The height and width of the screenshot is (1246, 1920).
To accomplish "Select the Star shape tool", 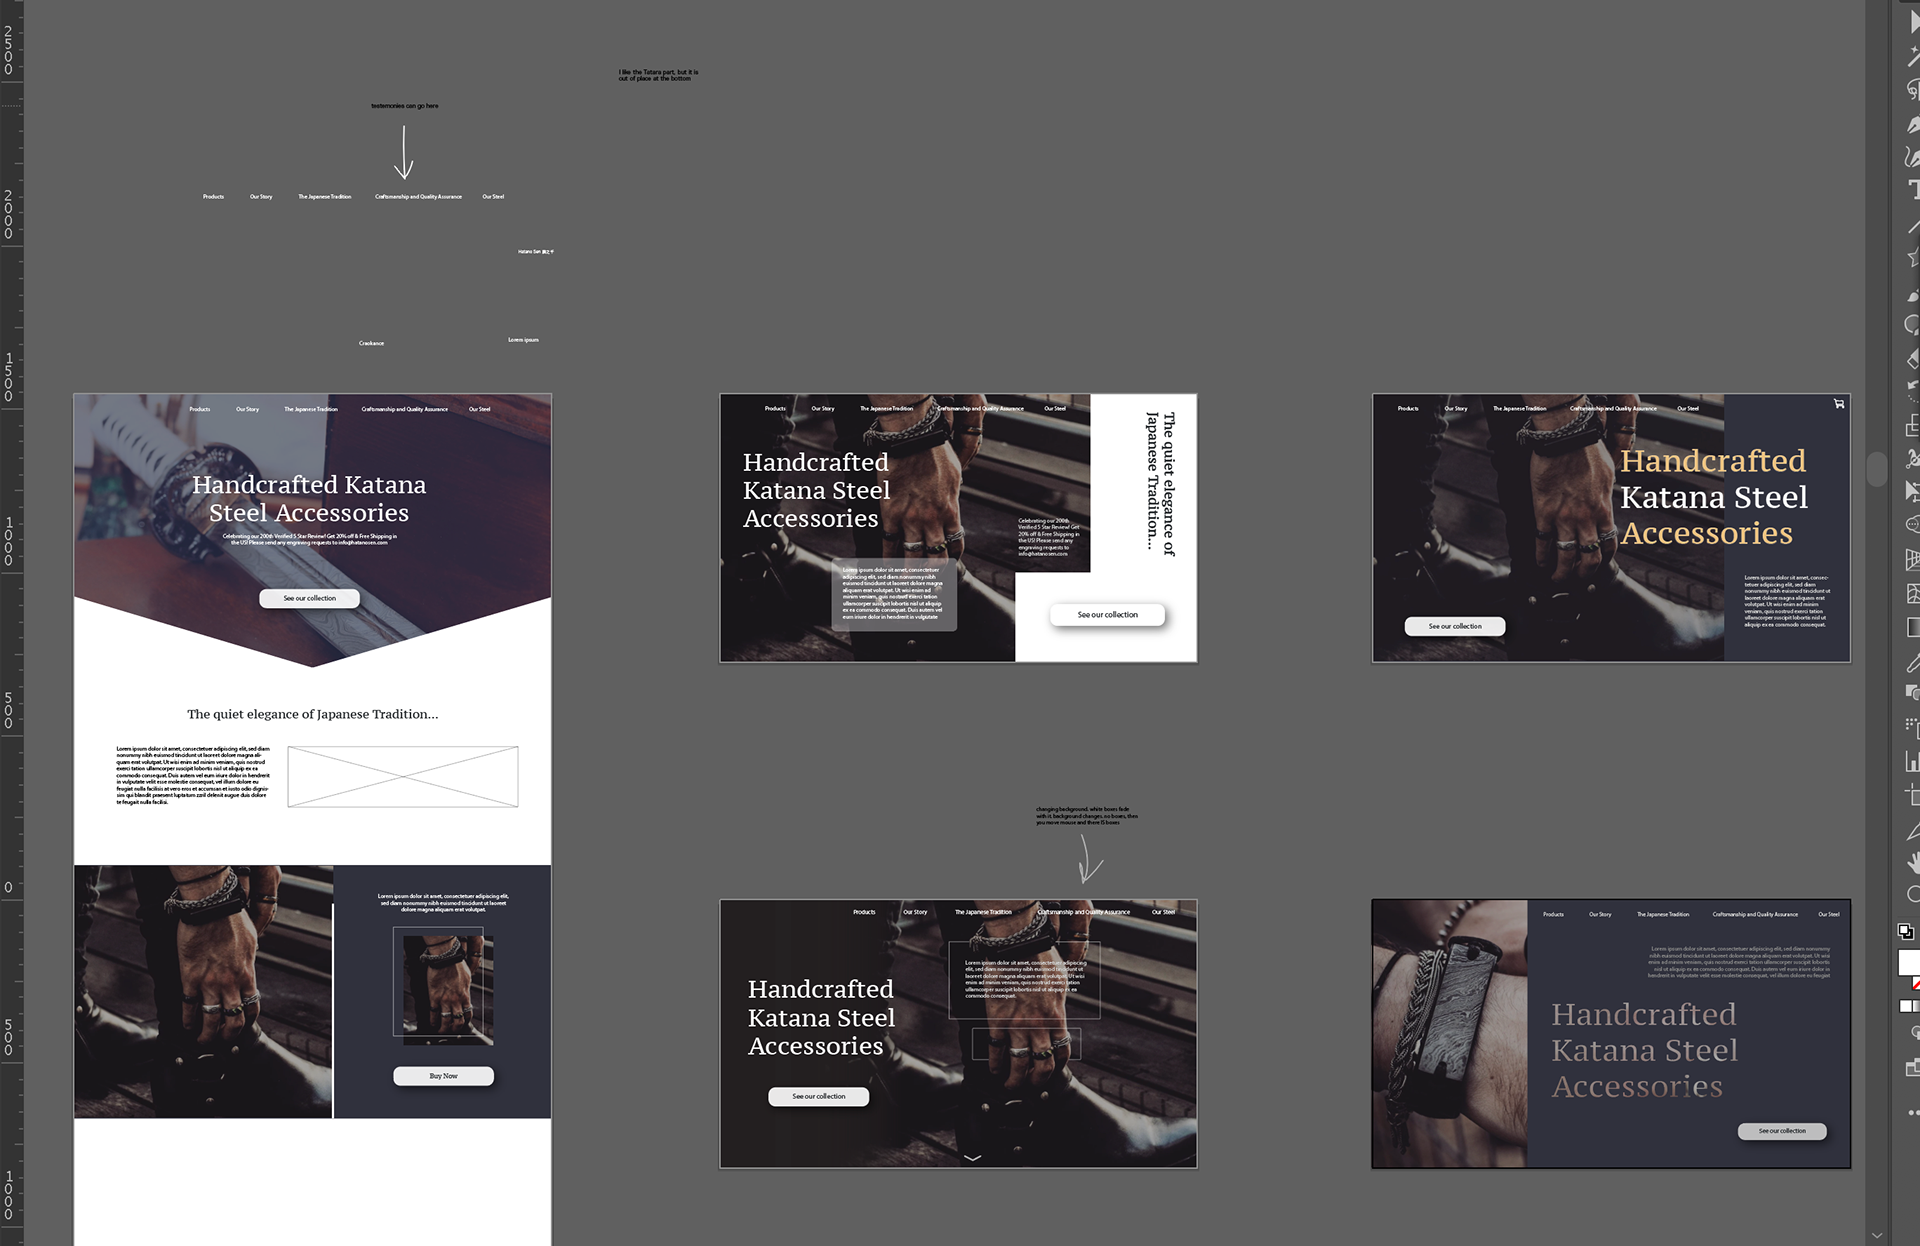I will click(1912, 258).
